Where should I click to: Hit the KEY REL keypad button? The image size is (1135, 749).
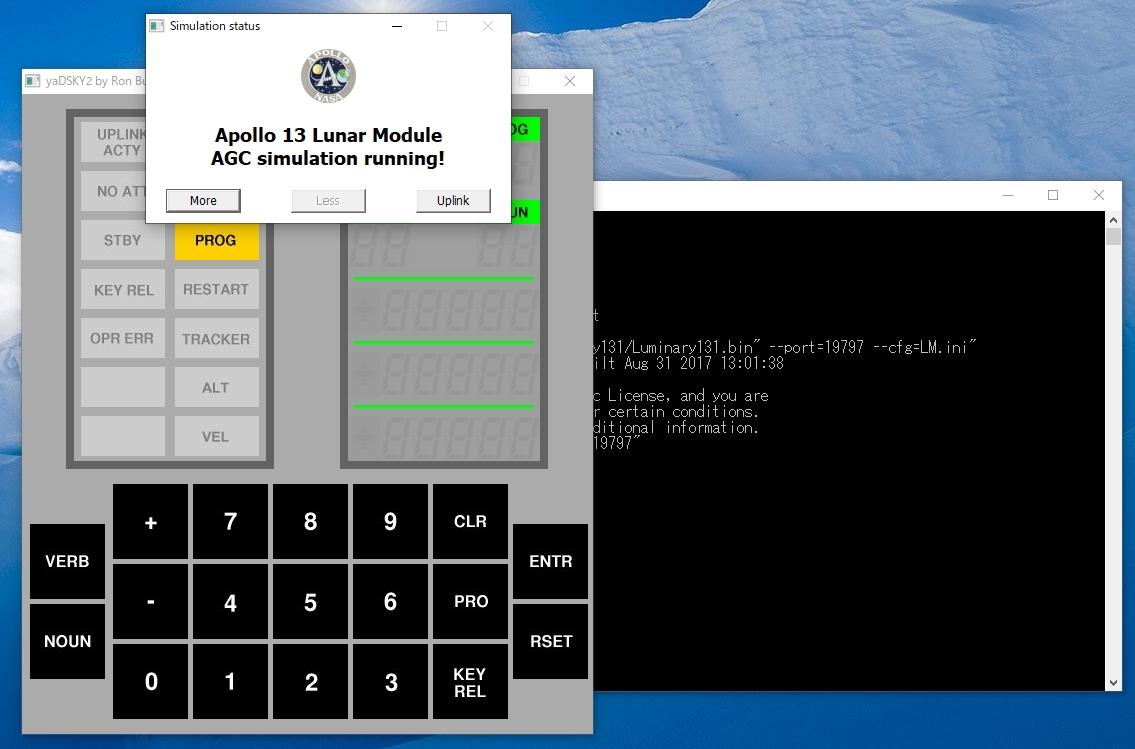(471, 681)
